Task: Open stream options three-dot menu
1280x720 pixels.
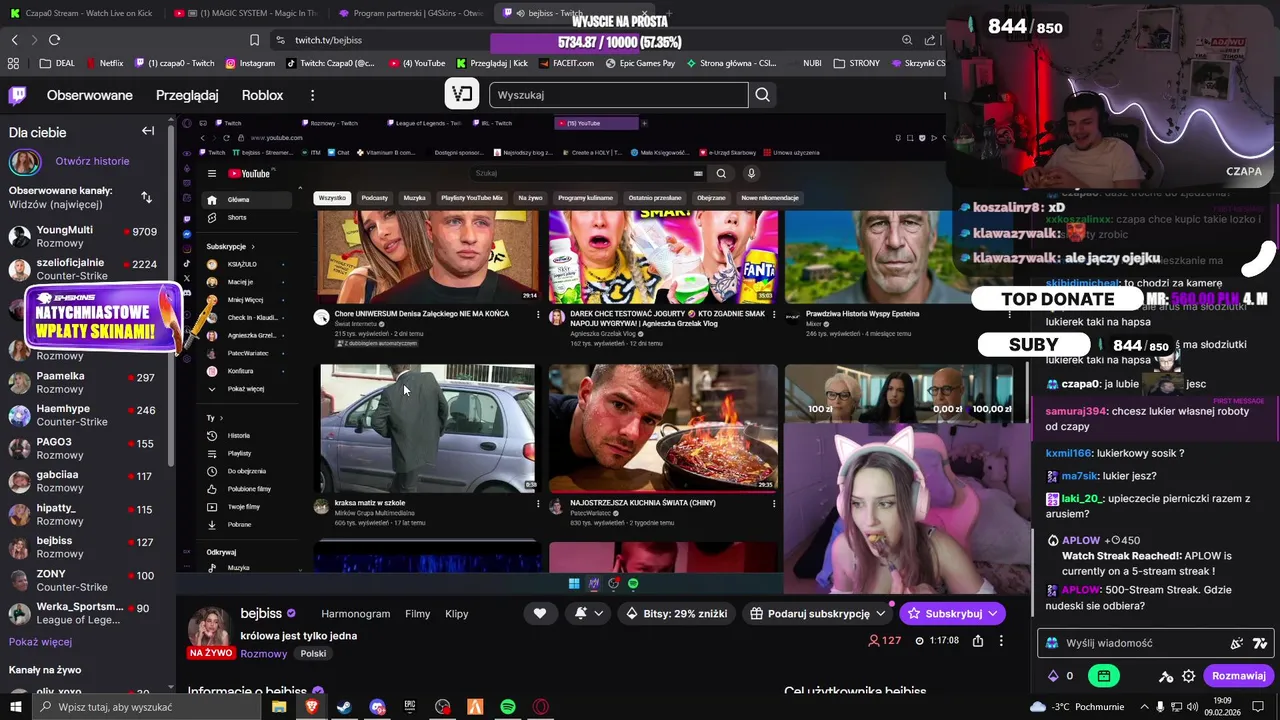Action: tap(1001, 640)
